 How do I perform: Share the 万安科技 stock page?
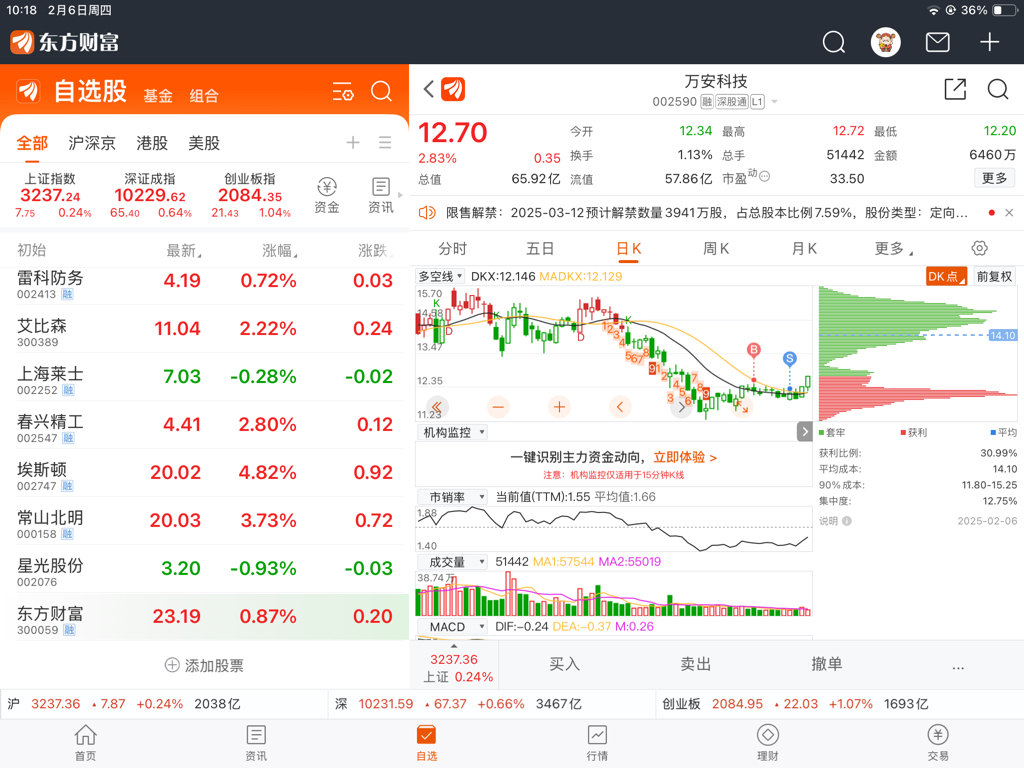point(955,89)
